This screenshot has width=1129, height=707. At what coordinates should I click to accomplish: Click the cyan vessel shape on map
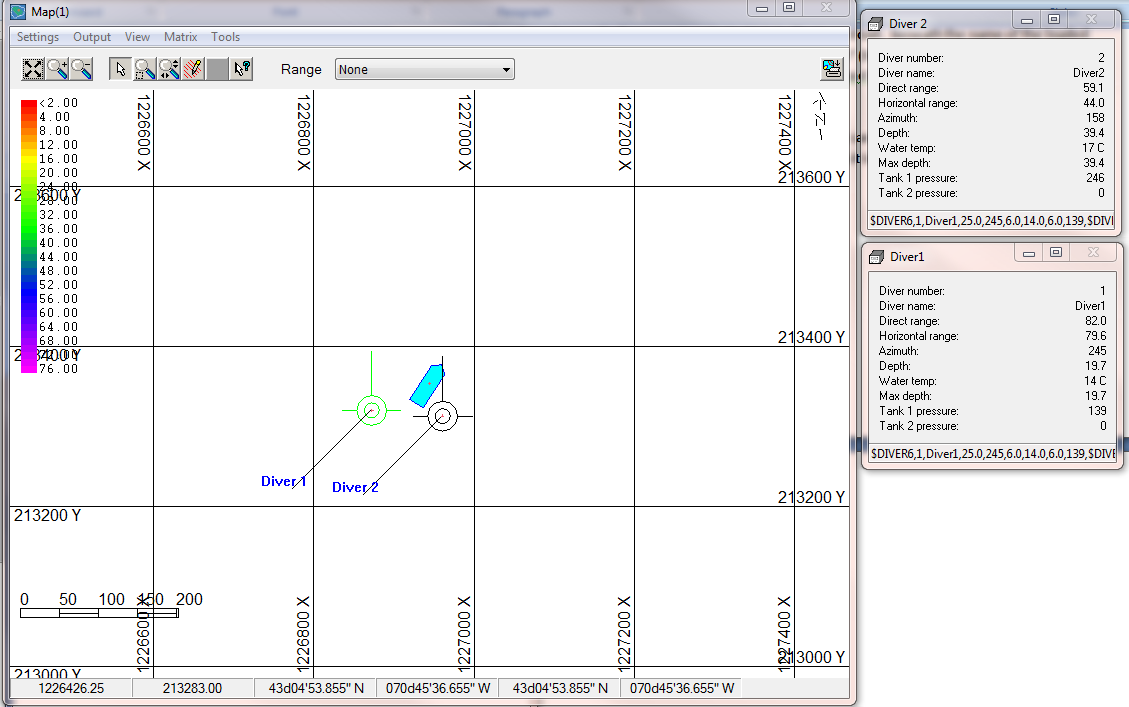click(x=428, y=385)
